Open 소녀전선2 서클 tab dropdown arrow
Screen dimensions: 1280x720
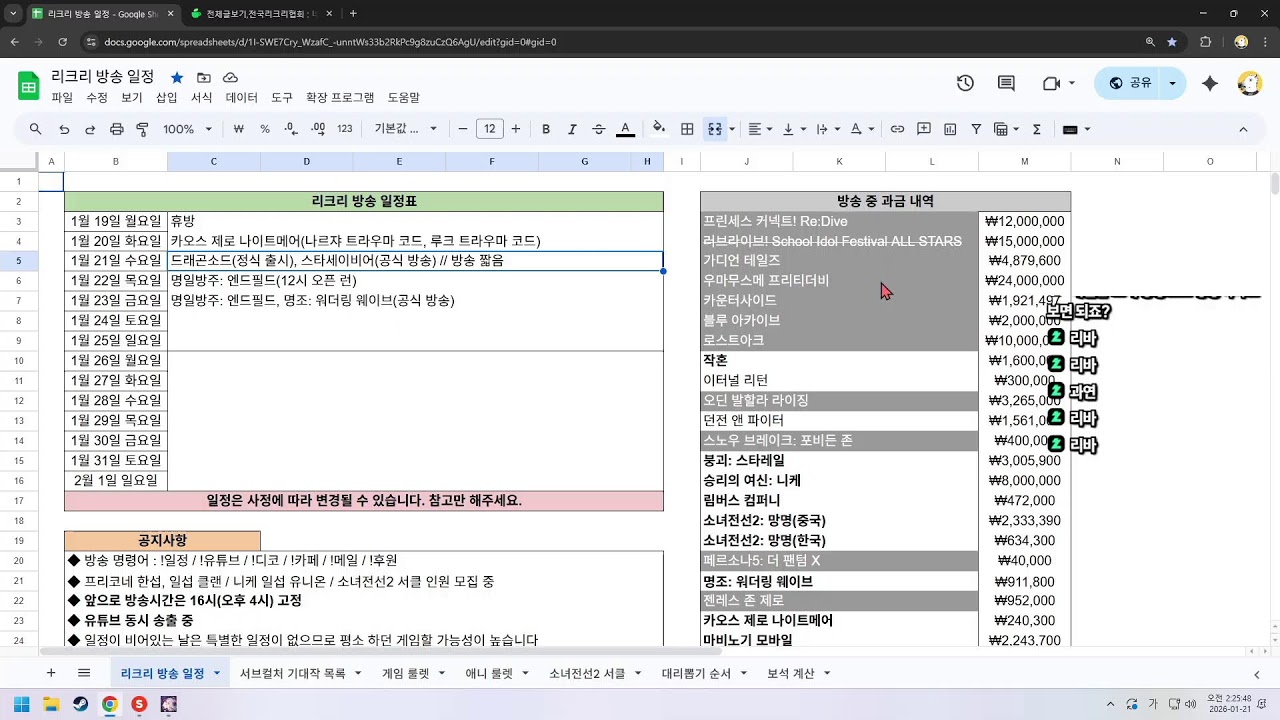tap(639, 674)
